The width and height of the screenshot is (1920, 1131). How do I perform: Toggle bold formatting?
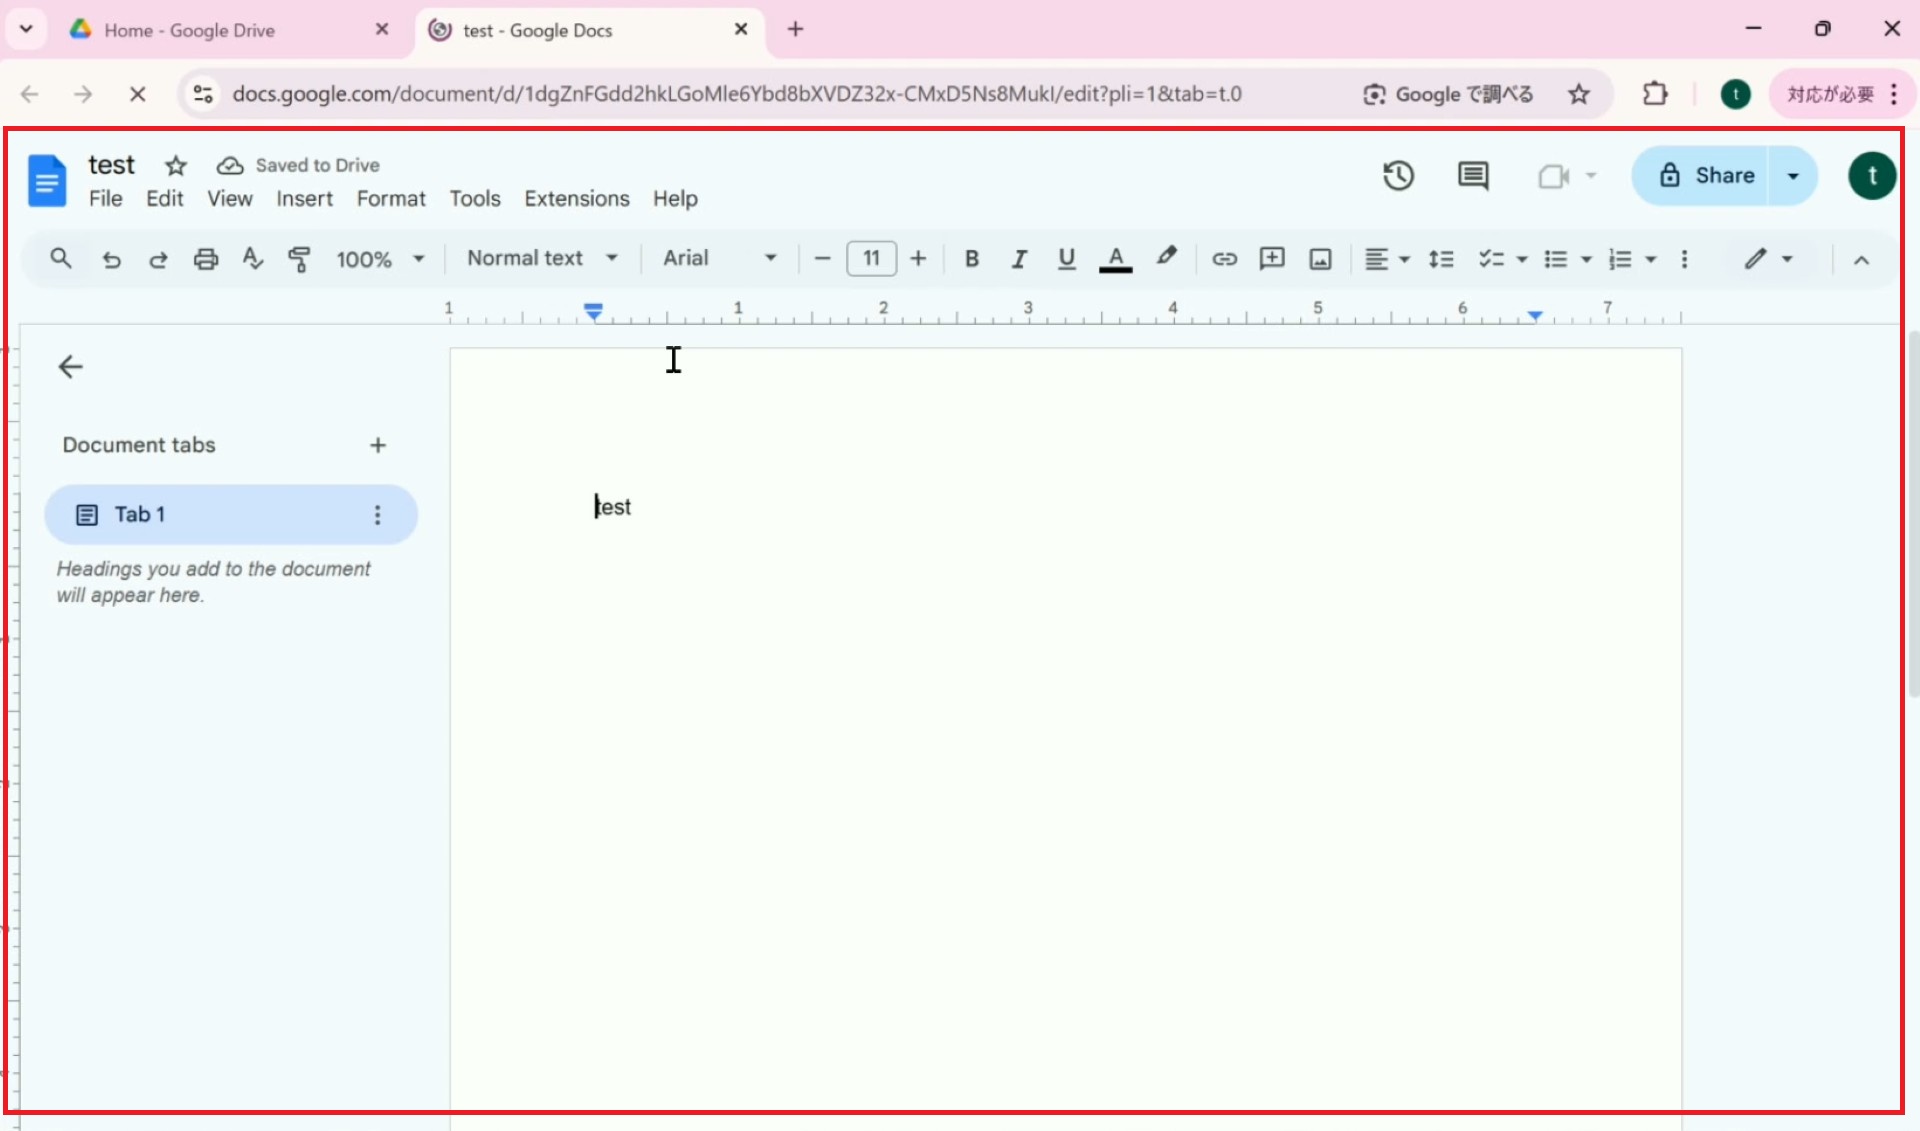tap(971, 259)
